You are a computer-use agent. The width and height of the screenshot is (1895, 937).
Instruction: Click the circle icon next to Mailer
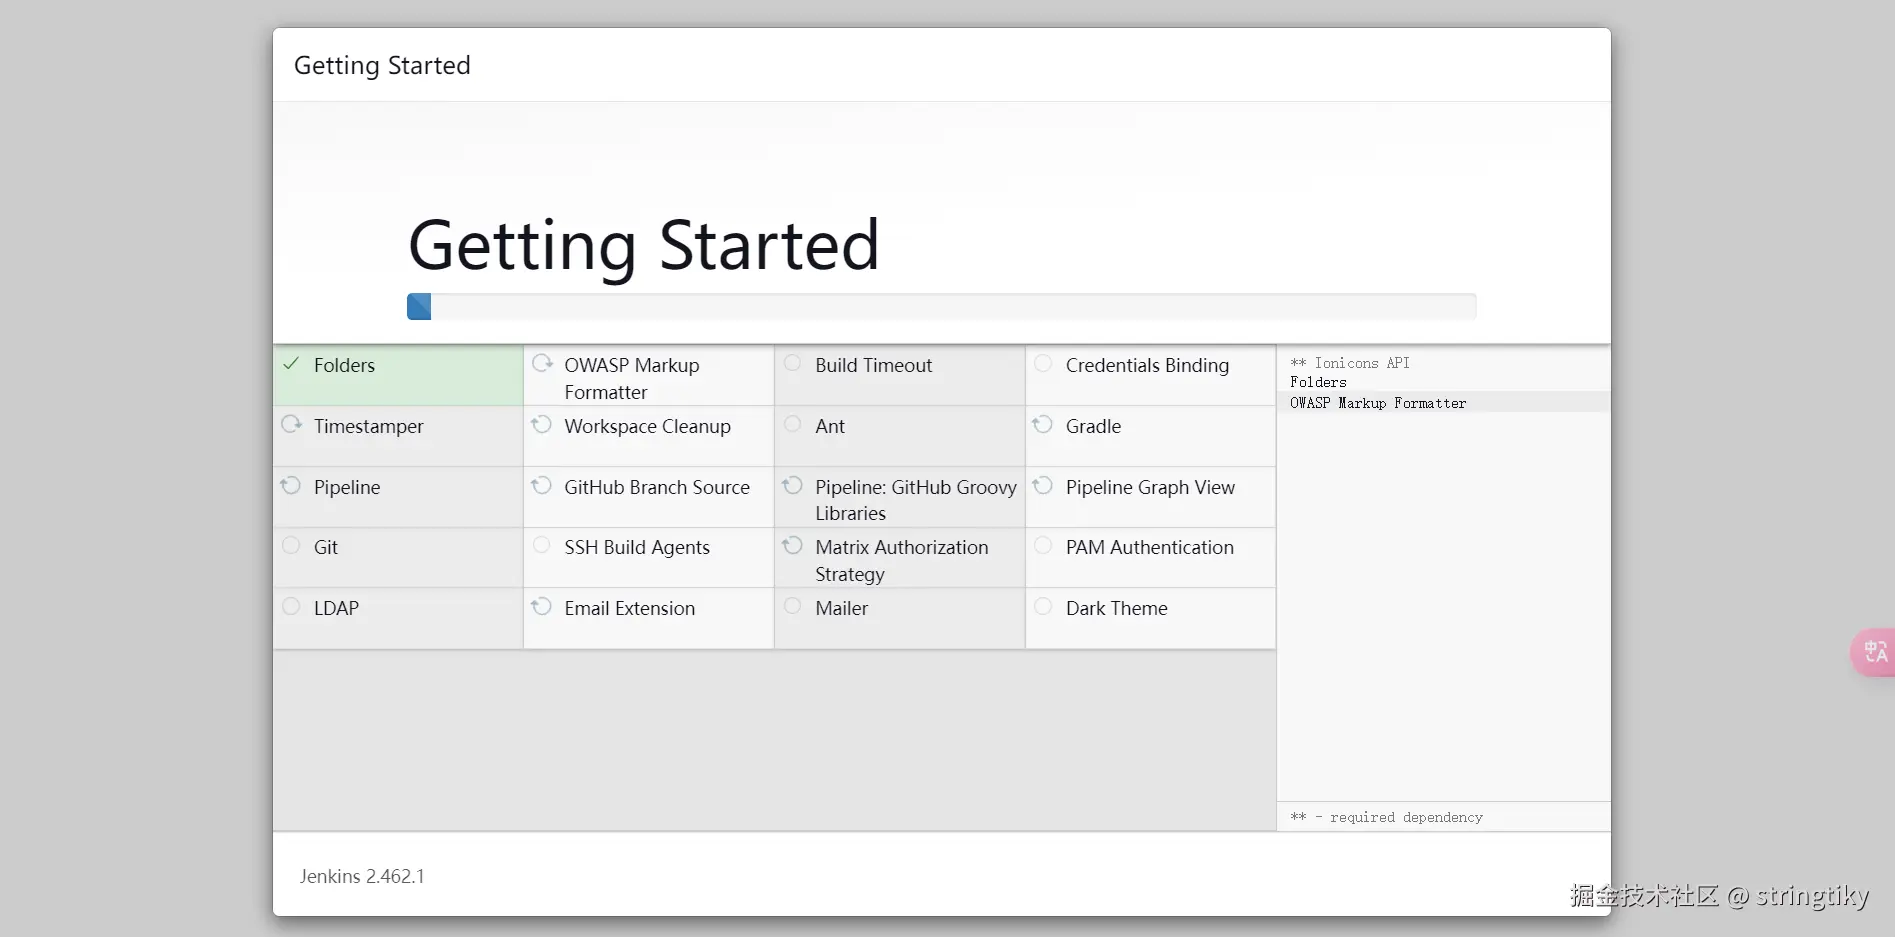tap(792, 606)
